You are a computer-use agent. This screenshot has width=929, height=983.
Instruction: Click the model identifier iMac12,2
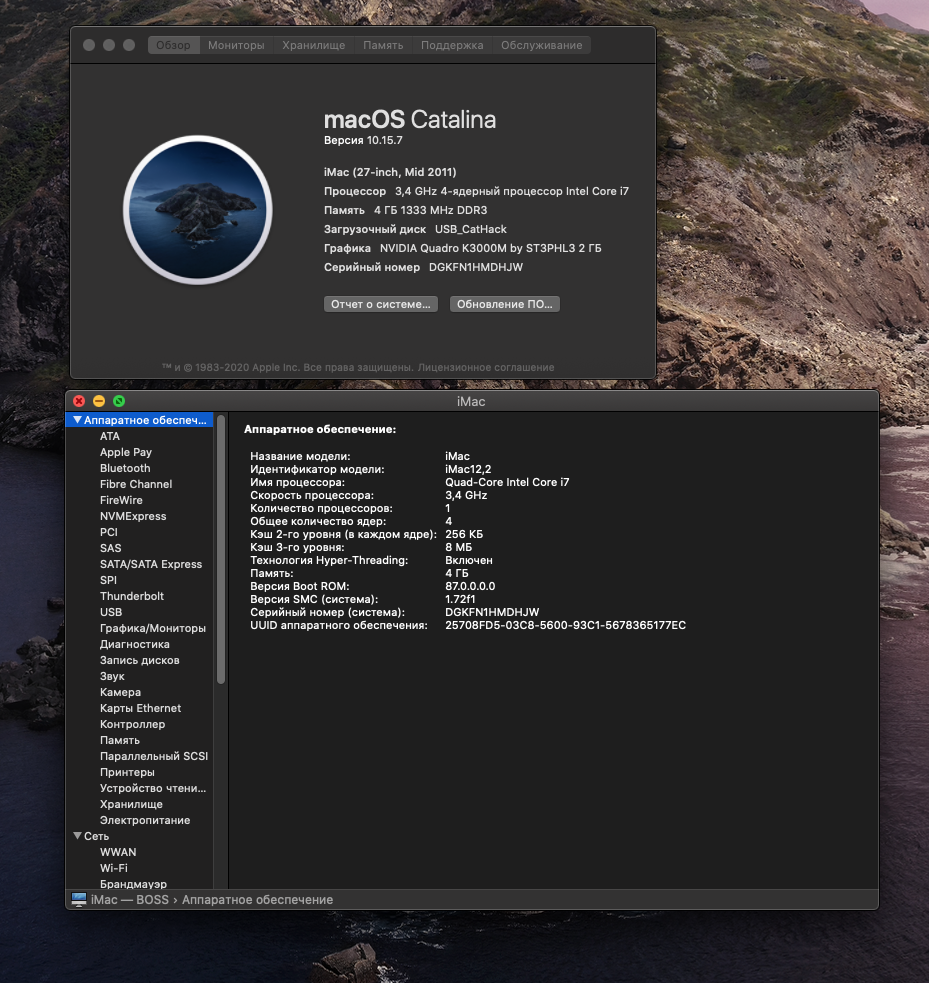point(468,469)
